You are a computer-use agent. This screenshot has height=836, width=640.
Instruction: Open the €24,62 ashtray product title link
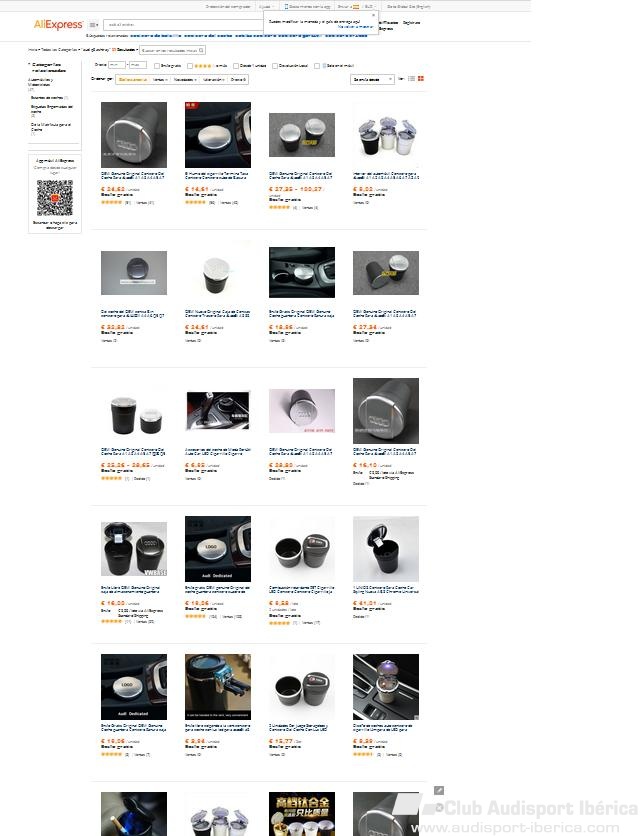click(133, 176)
